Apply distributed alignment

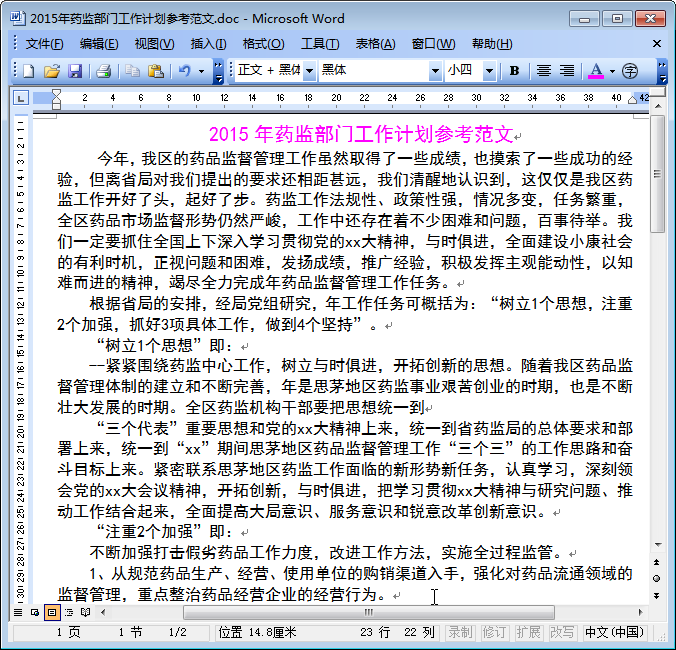(566, 71)
